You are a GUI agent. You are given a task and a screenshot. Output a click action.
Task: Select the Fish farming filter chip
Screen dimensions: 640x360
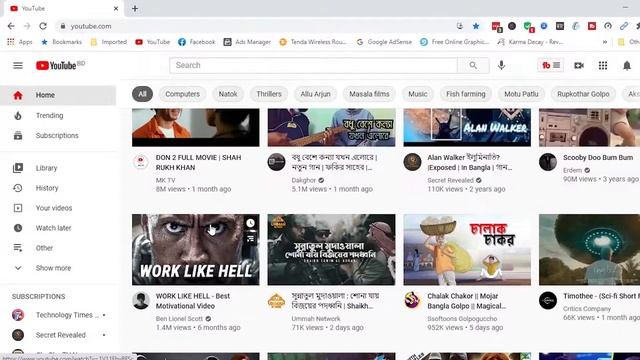click(466, 94)
